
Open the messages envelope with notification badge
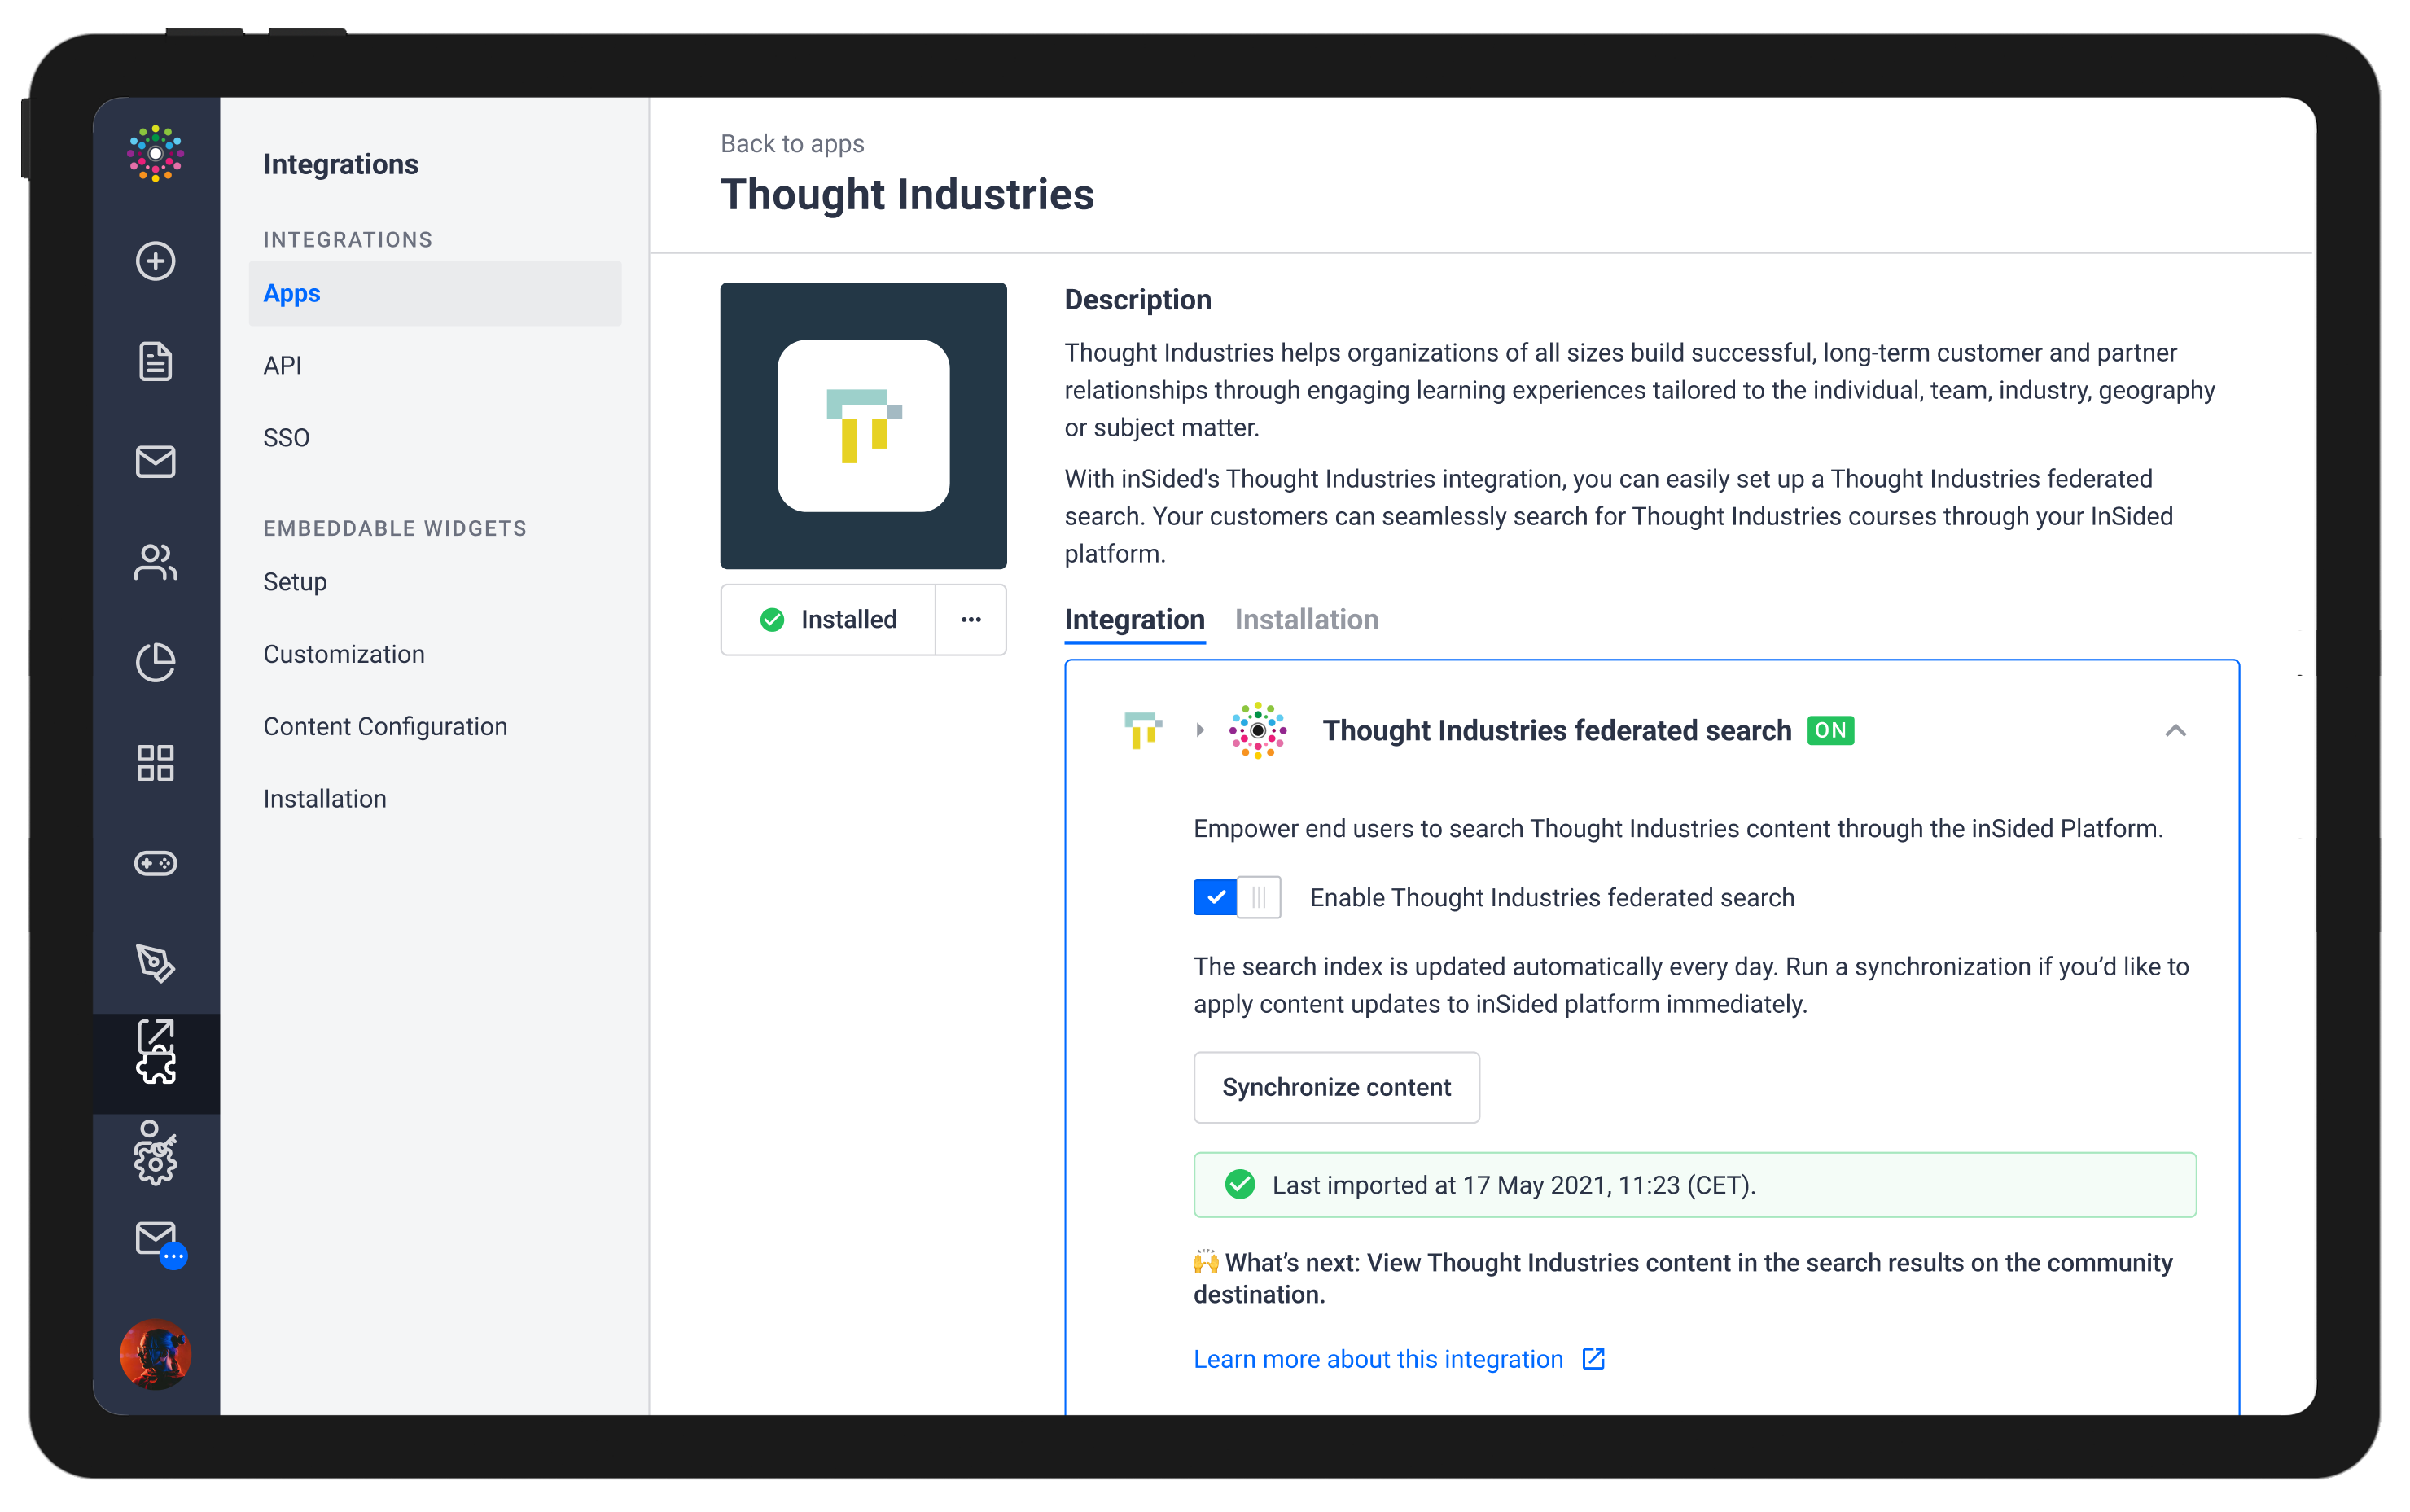(x=160, y=1244)
